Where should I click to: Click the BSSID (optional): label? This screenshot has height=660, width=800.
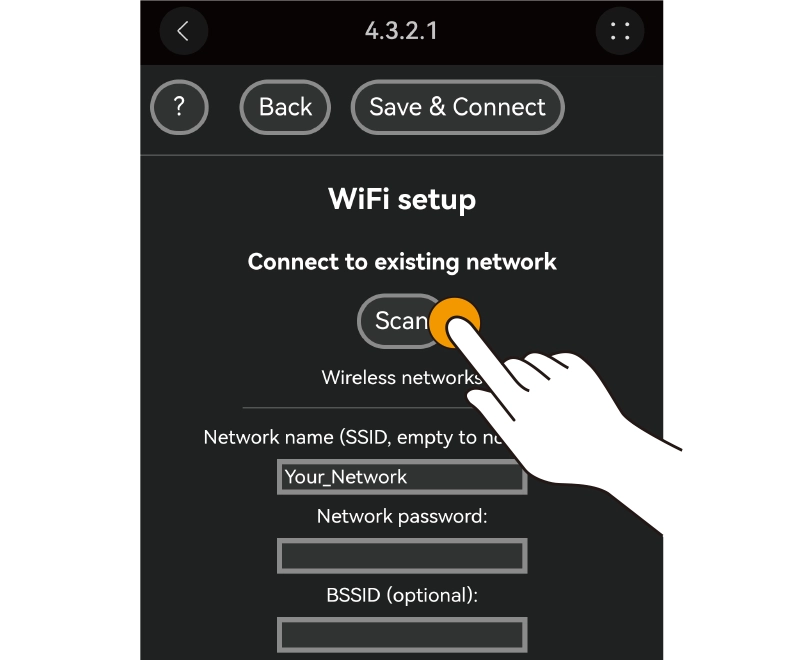[402, 595]
